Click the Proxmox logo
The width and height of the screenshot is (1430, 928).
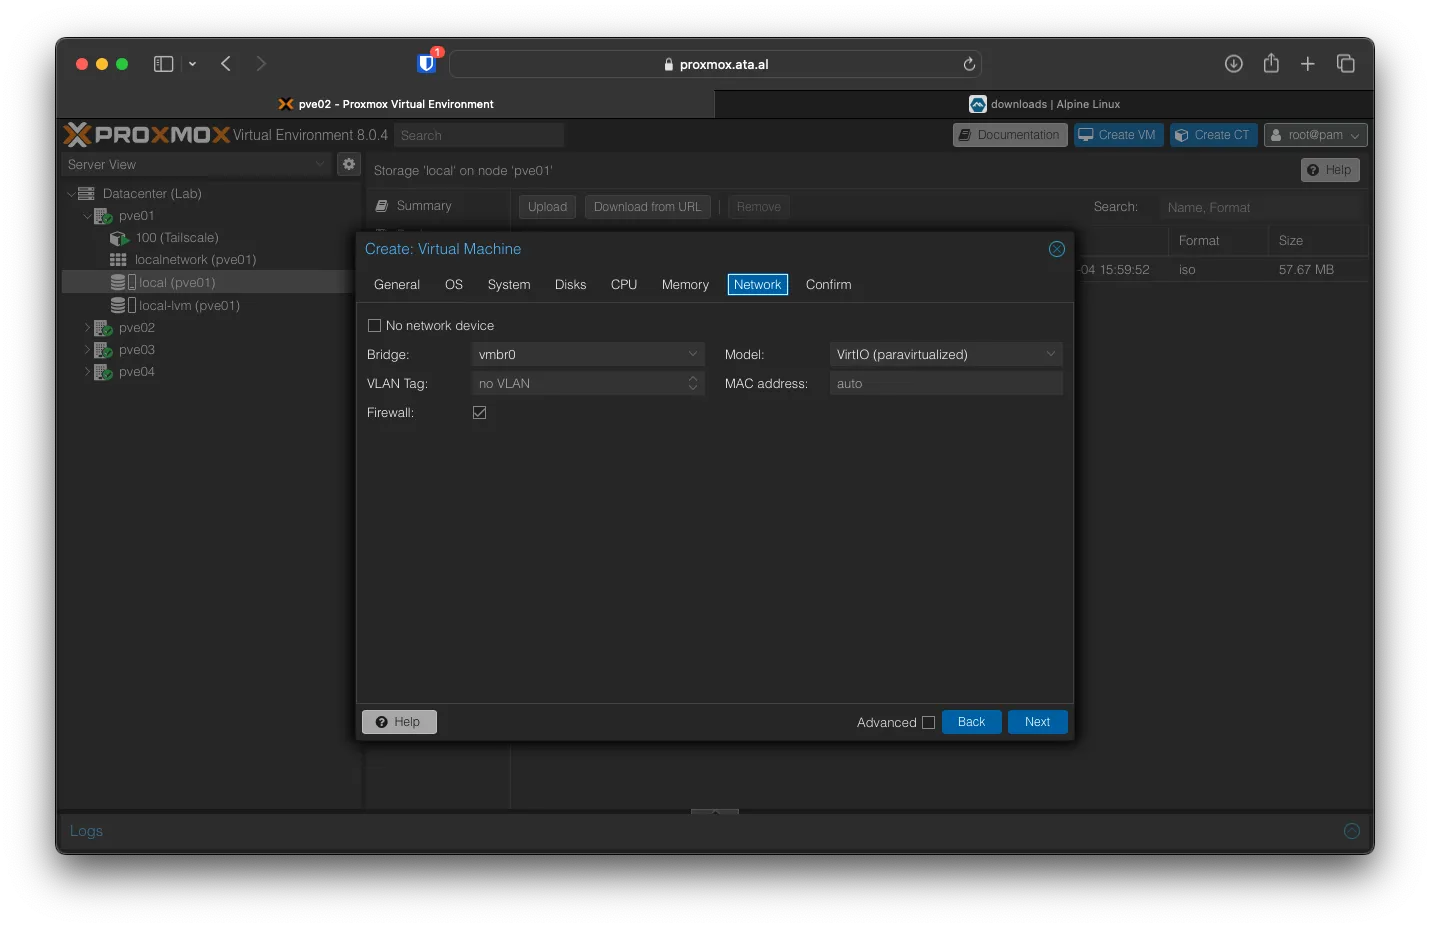pos(147,134)
